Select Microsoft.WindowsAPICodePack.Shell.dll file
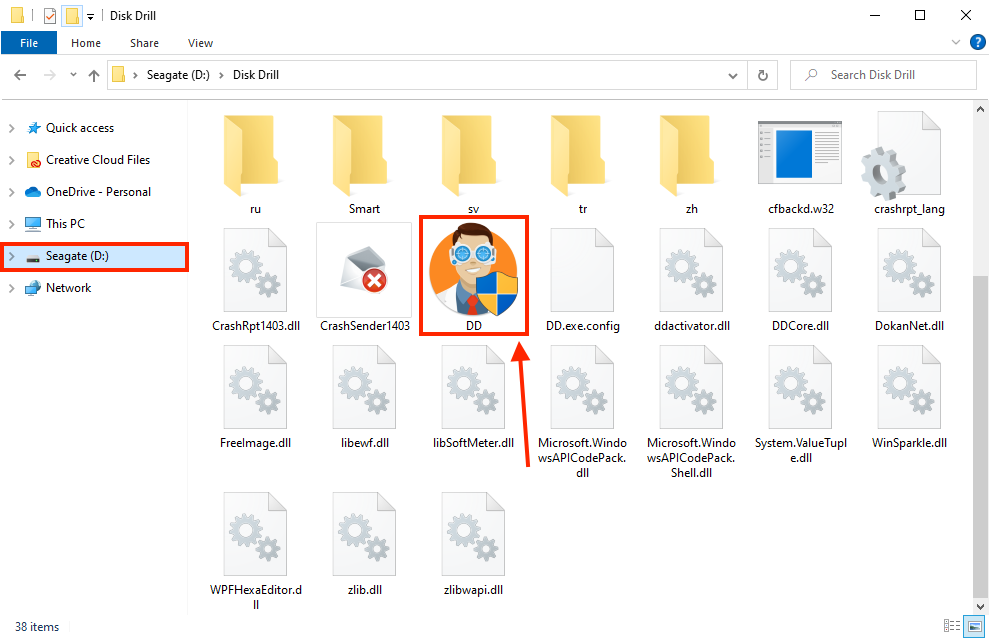This screenshot has height=639, width=990. [691, 412]
